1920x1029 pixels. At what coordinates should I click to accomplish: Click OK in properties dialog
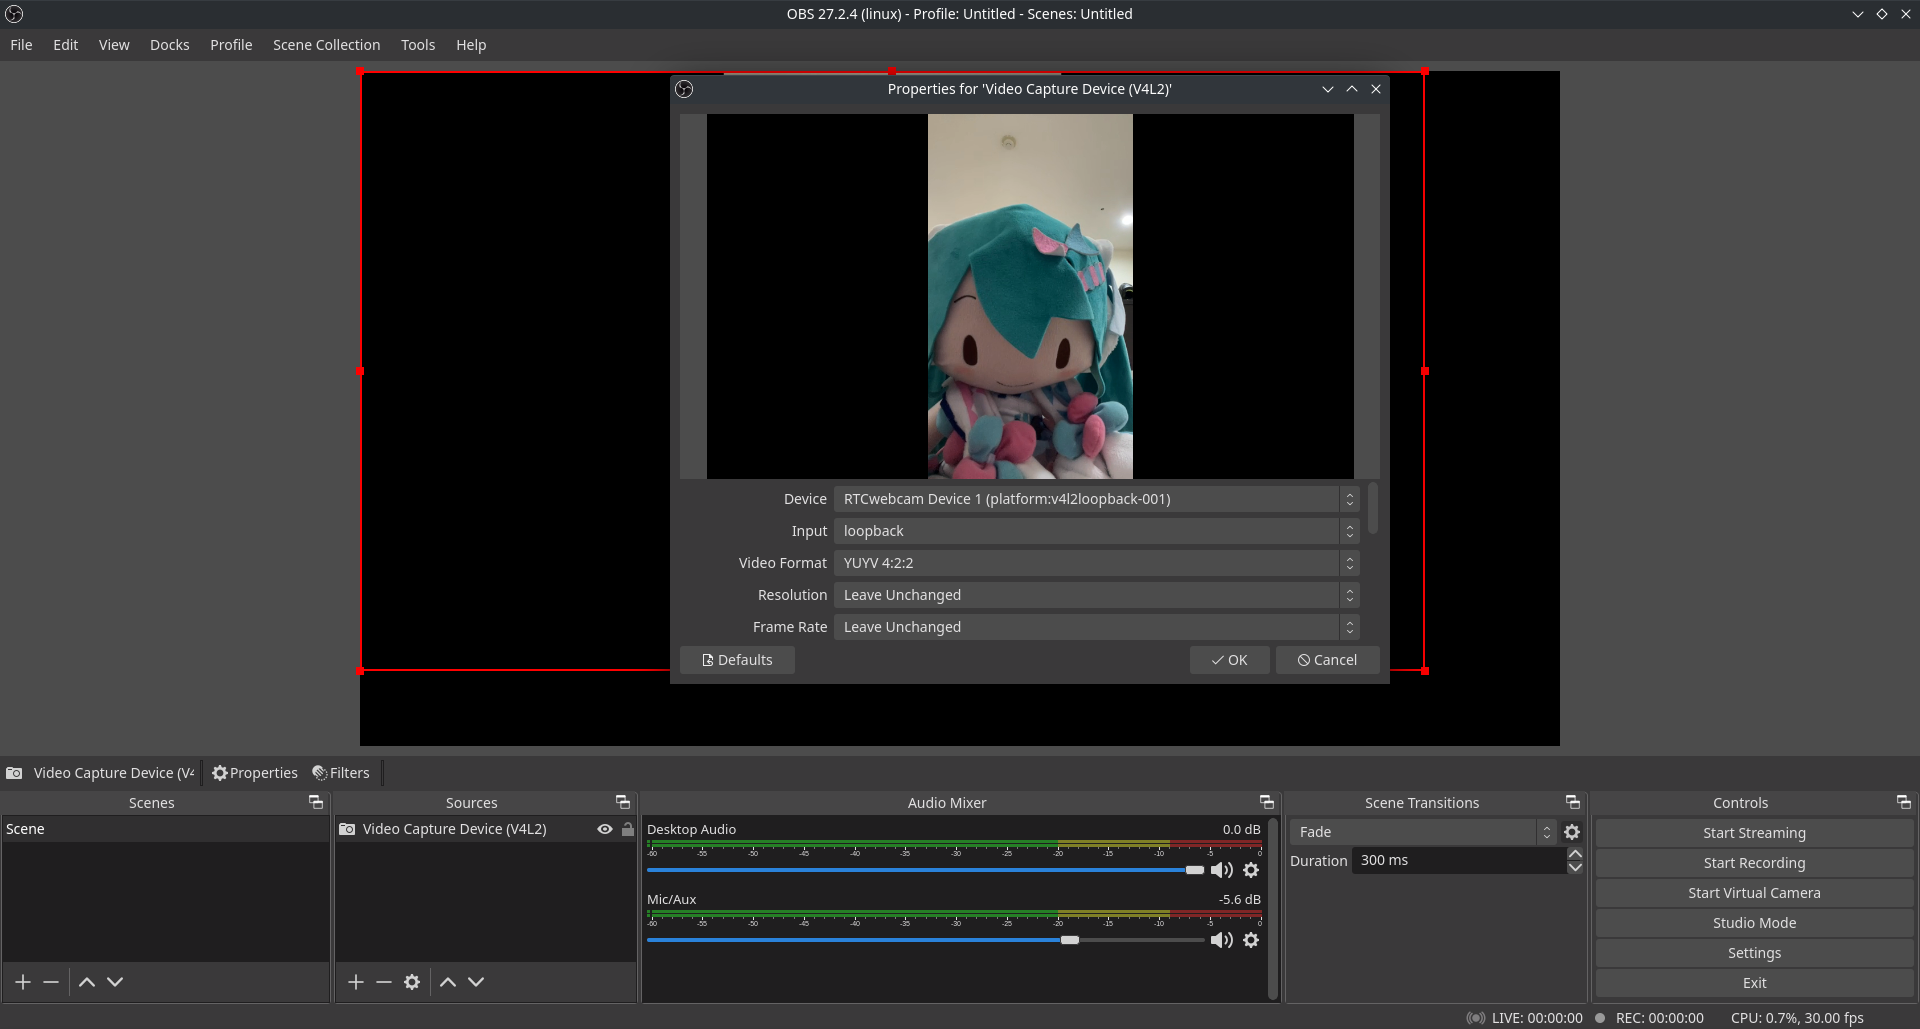pyautogui.click(x=1229, y=660)
